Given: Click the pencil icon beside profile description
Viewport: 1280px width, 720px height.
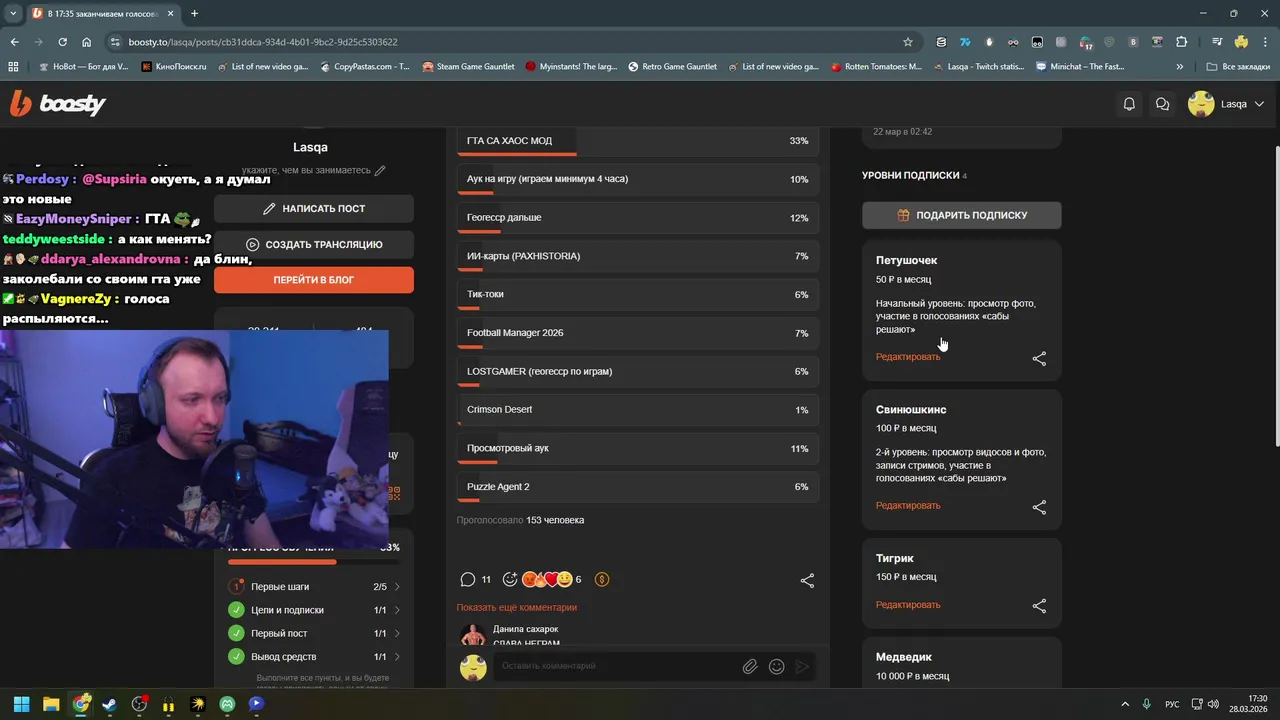Looking at the screenshot, I should pyautogui.click(x=380, y=170).
